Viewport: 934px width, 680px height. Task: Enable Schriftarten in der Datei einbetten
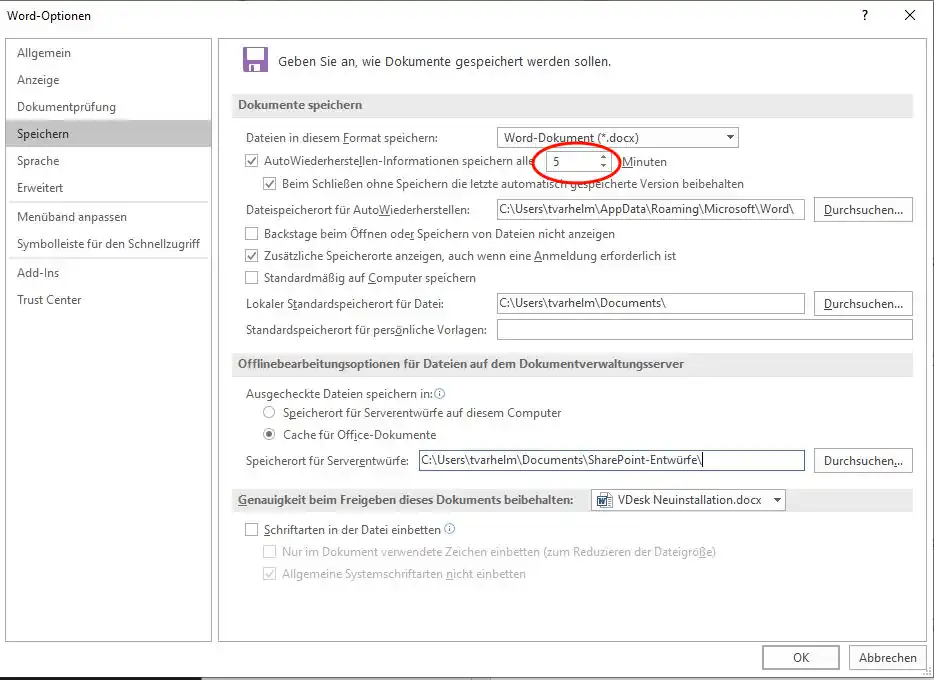[252, 529]
